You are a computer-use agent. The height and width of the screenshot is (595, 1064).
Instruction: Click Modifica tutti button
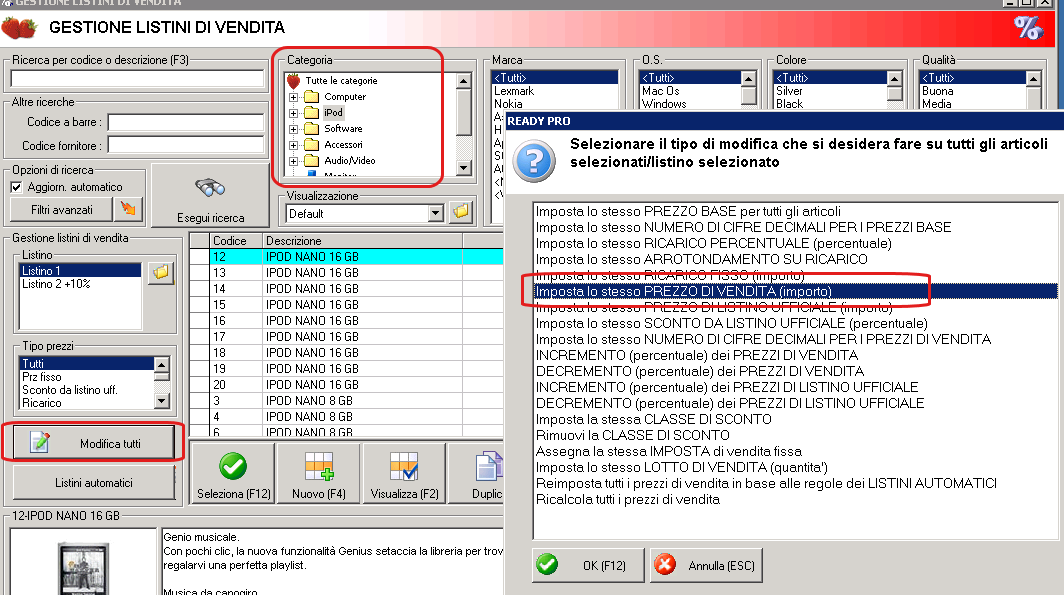coord(94,443)
